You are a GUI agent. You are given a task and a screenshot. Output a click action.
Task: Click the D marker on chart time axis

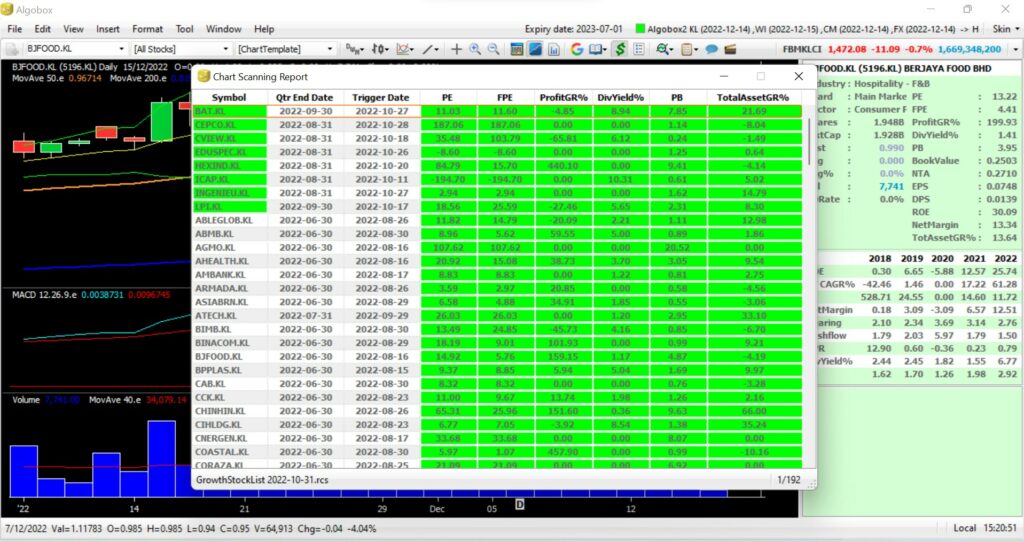tap(520, 504)
